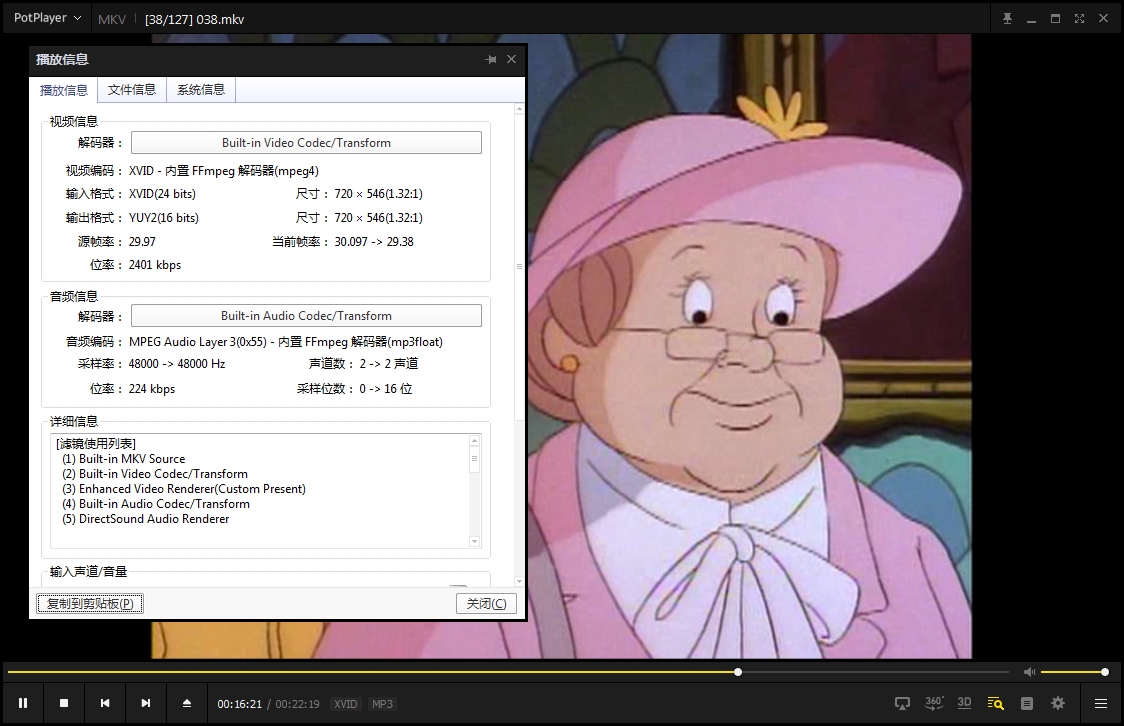Screen dimensions: 1124x726
Task: Switch PotPlayer to fullscreen mode
Action: 1080,19
